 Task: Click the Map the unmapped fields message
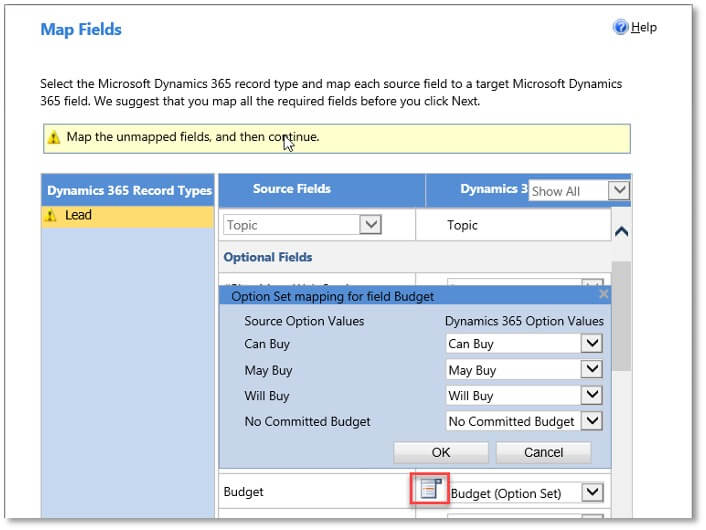193,137
